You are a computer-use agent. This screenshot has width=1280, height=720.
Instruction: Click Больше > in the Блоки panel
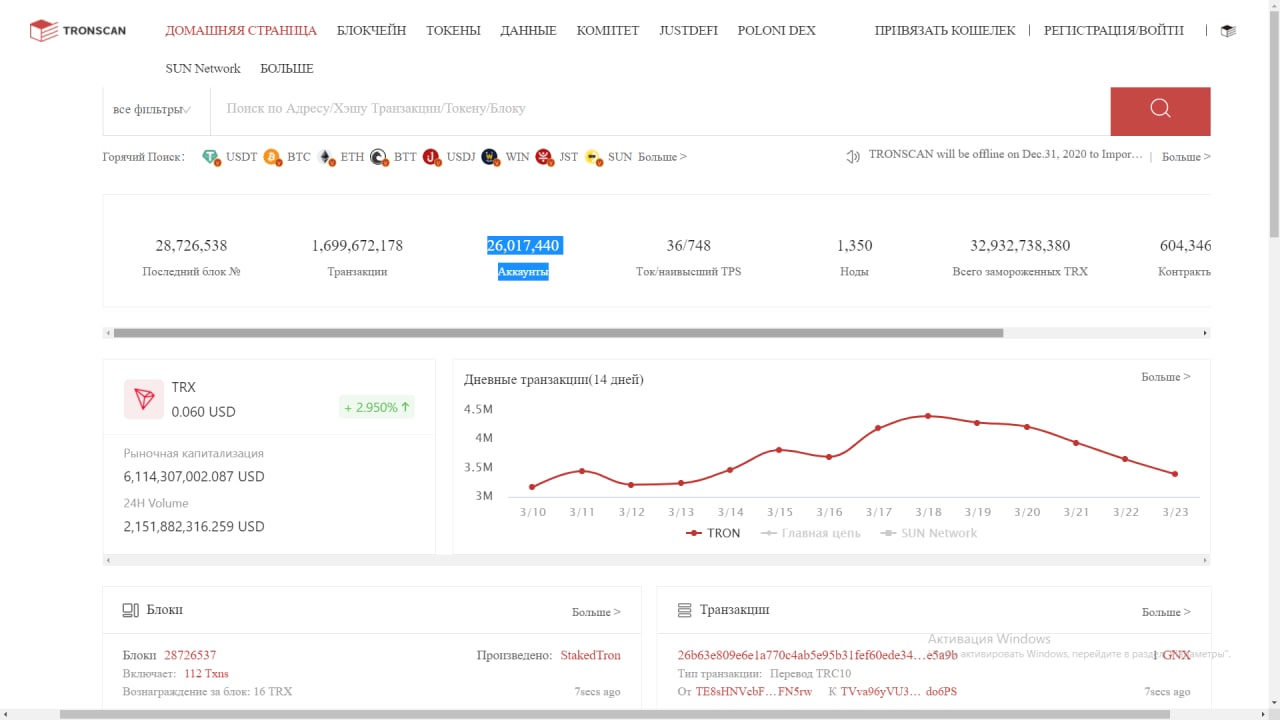(x=596, y=612)
